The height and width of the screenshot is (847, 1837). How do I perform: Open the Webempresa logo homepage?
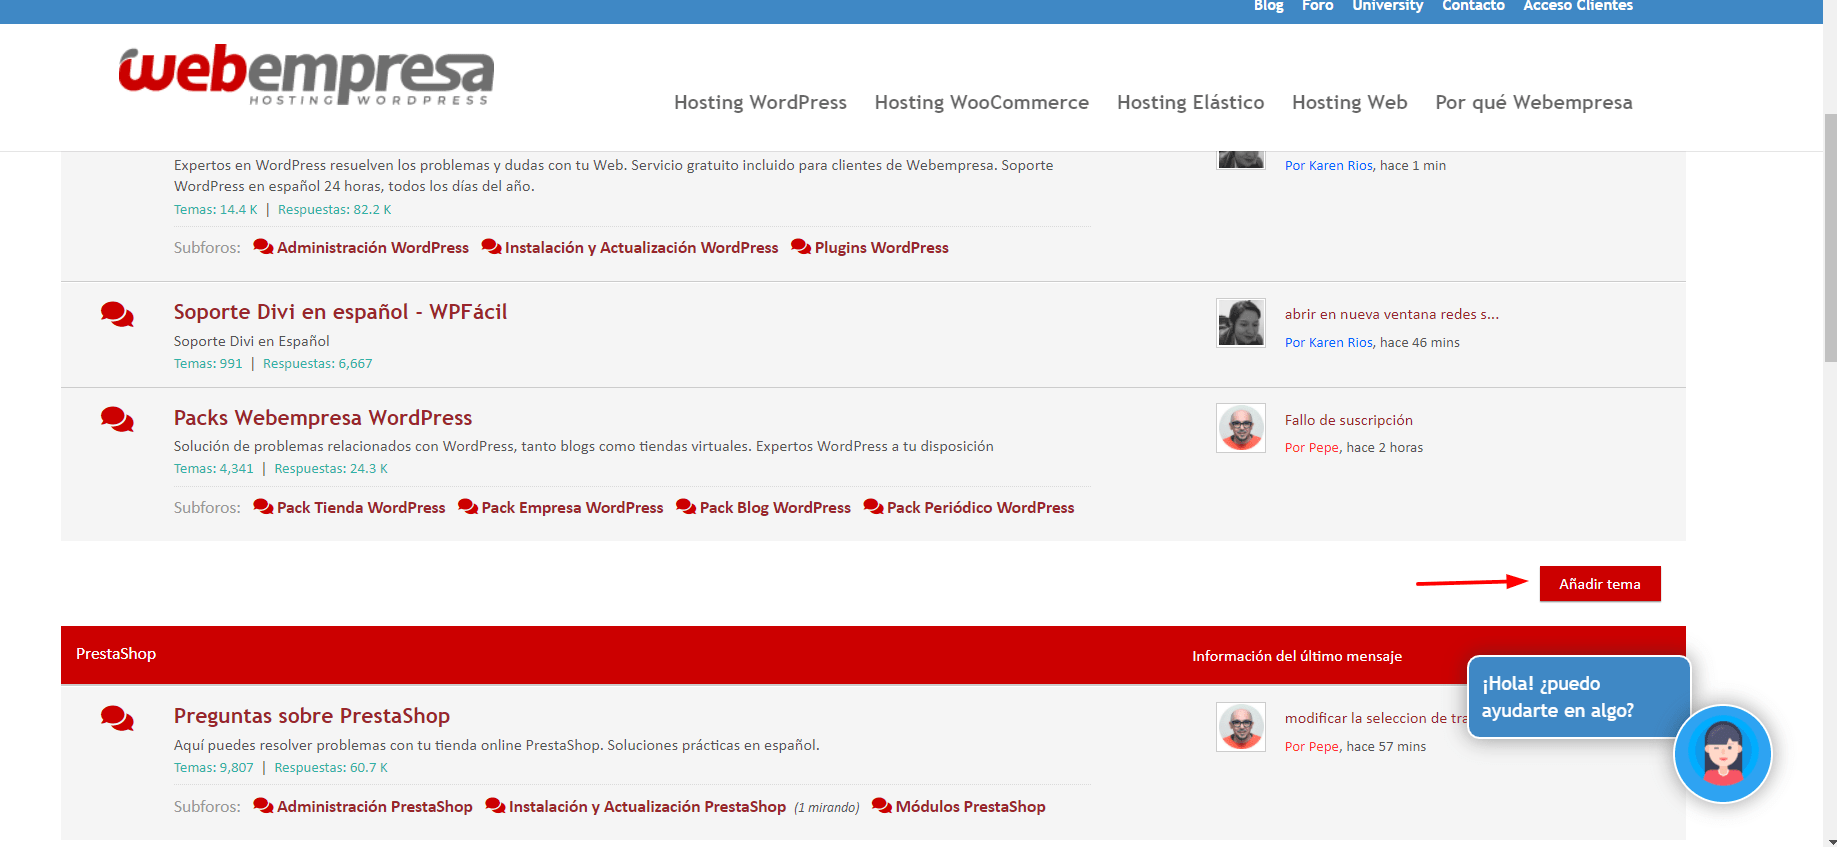[x=306, y=74]
